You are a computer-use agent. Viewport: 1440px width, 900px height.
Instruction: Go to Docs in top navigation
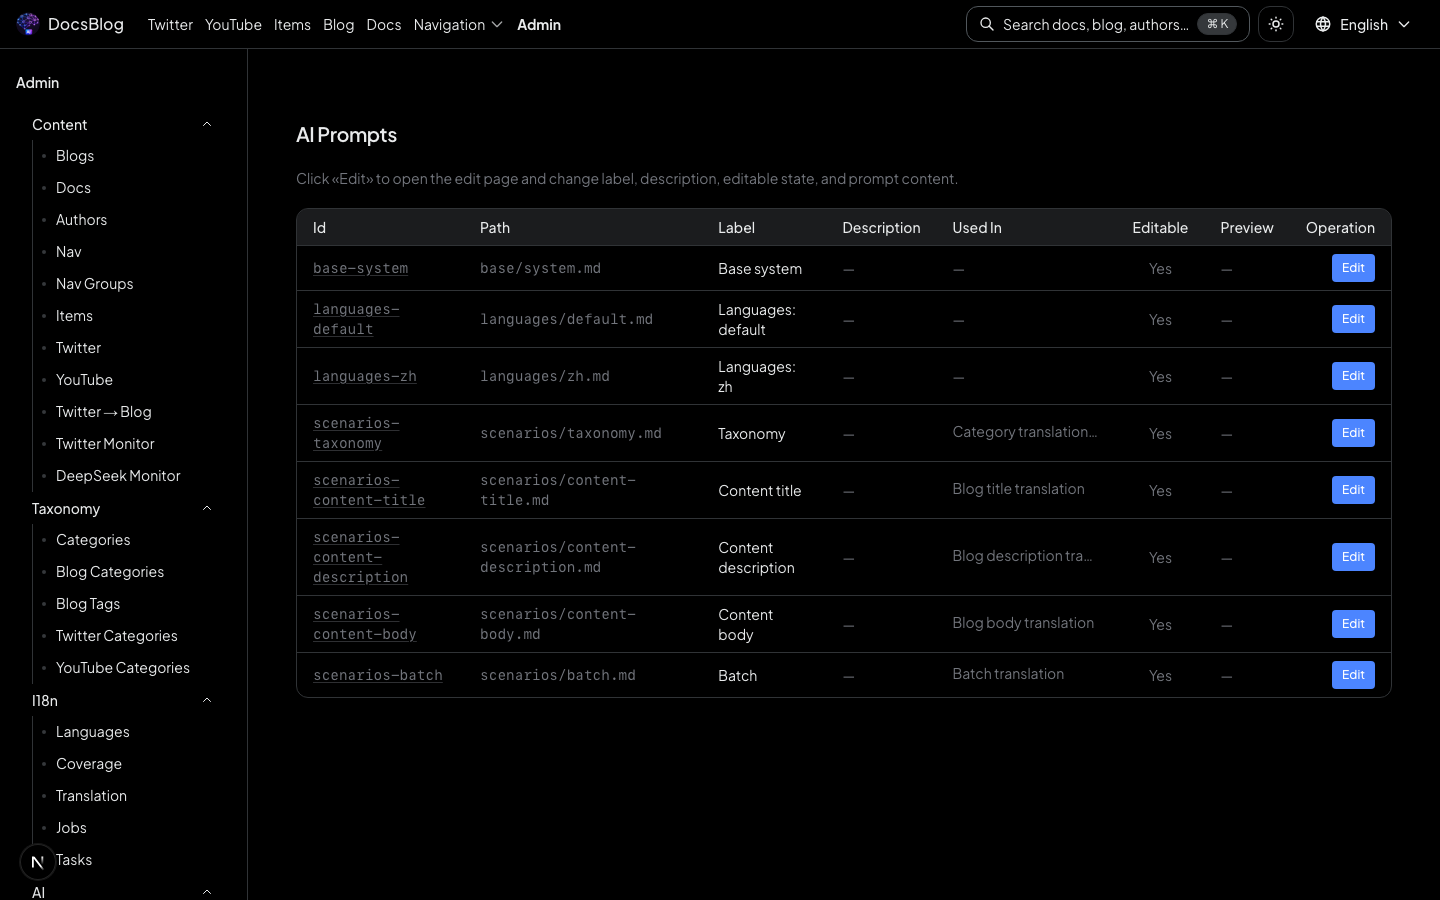pyautogui.click(x=384, y=24)
